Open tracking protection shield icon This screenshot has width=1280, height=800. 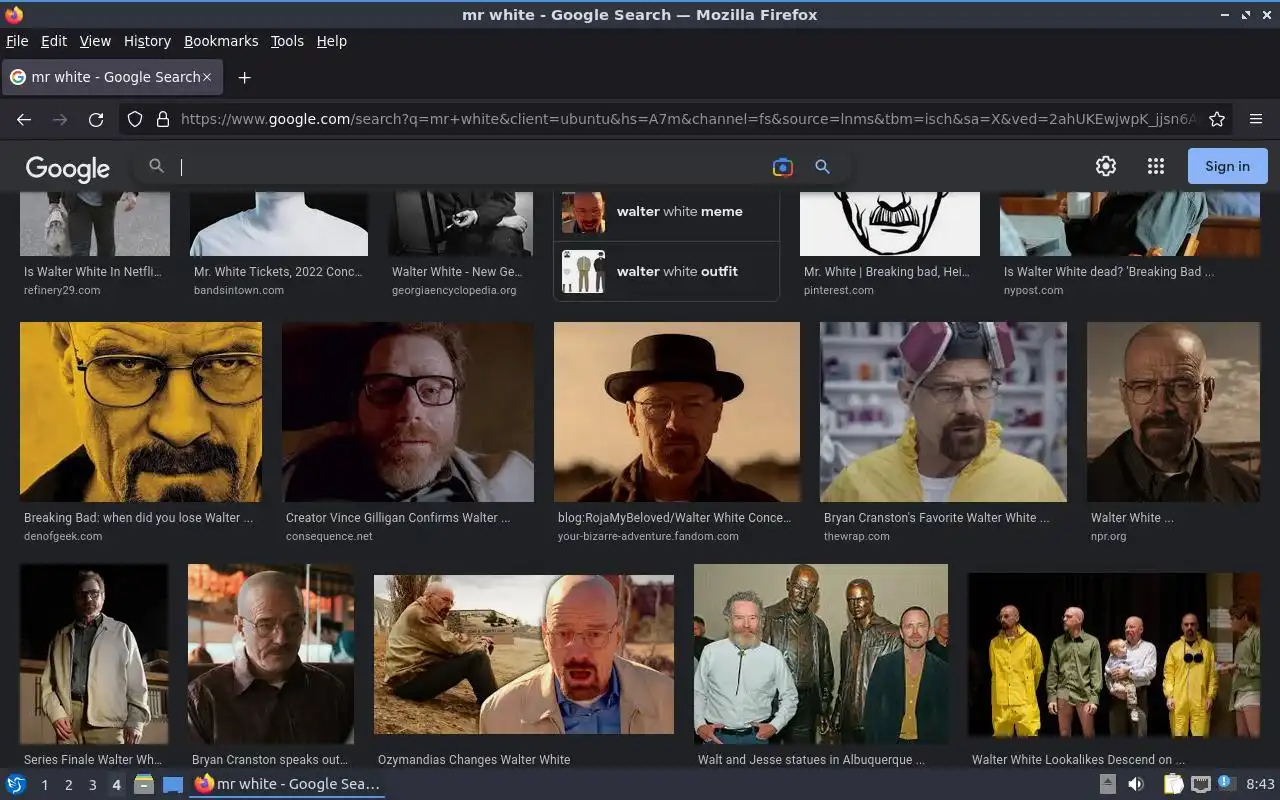(135, 119)
